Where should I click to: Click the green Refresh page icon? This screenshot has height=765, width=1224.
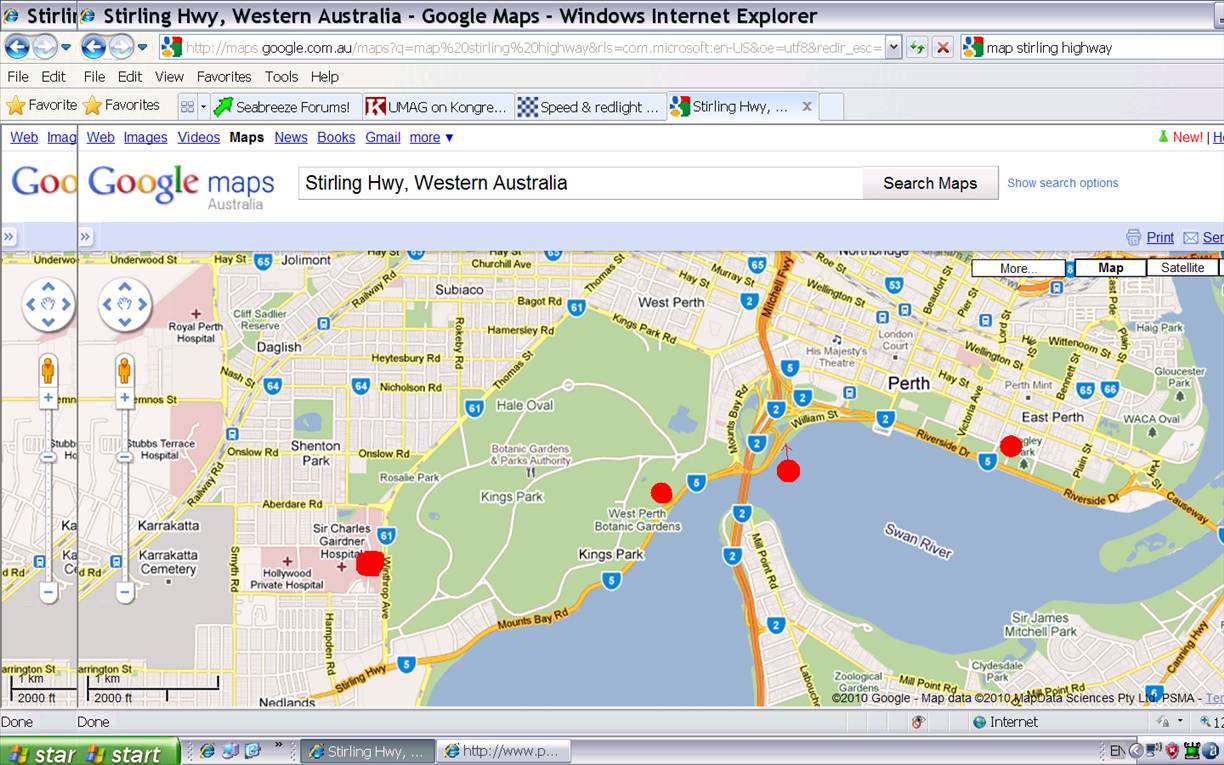[x=917, y=47]
